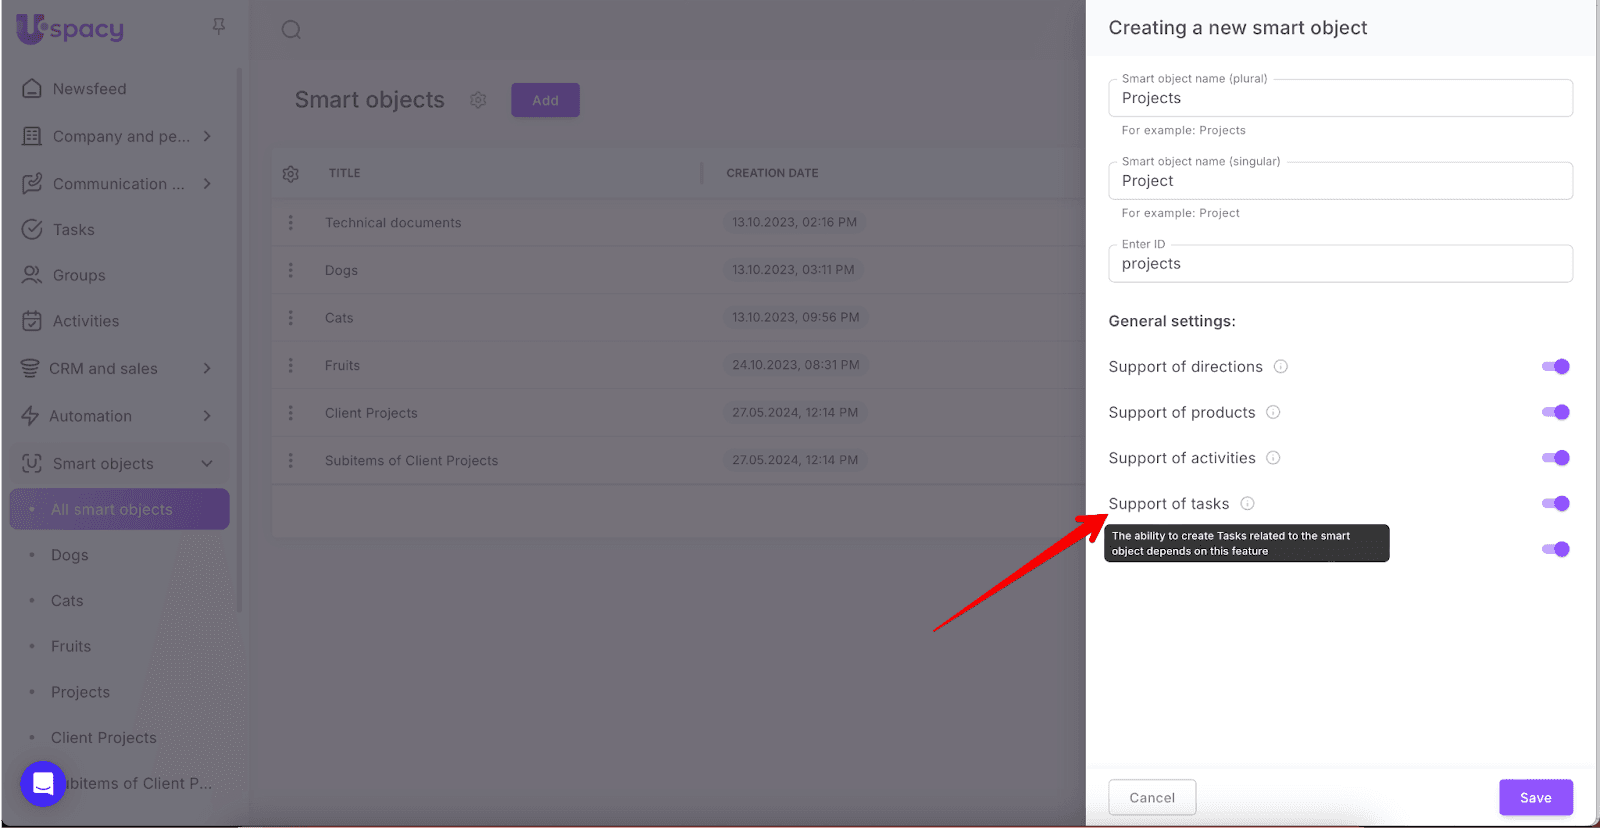Cancel creating the smart object

(1152, 797)
